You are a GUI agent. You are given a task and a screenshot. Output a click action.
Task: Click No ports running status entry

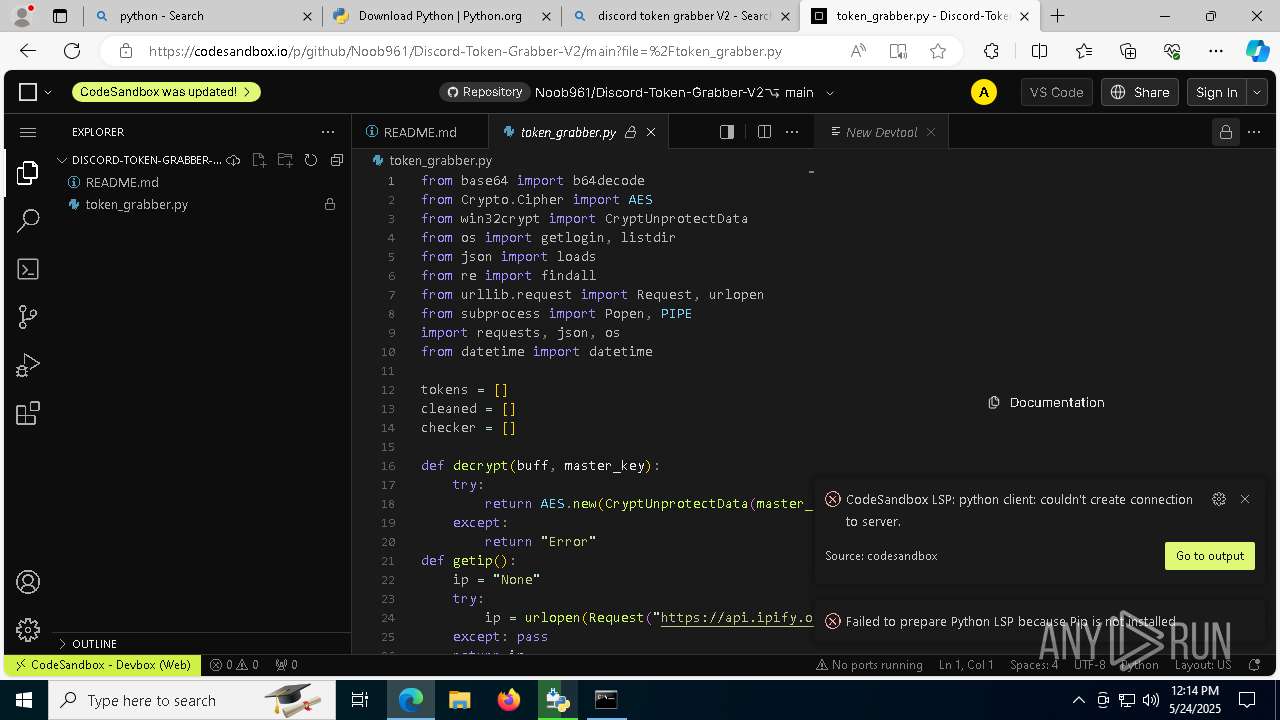[869, 664]
